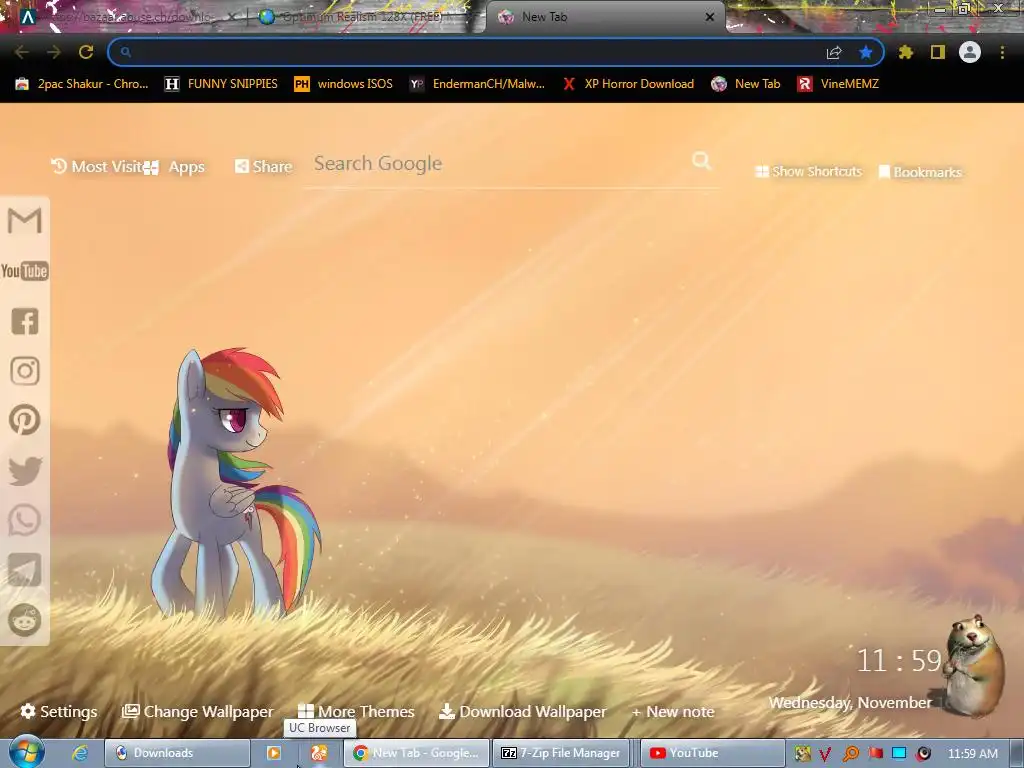This screenshot has width=1024, height=768.
Task: Click the red flag tray icon
Action: click(x=875, y=753)
